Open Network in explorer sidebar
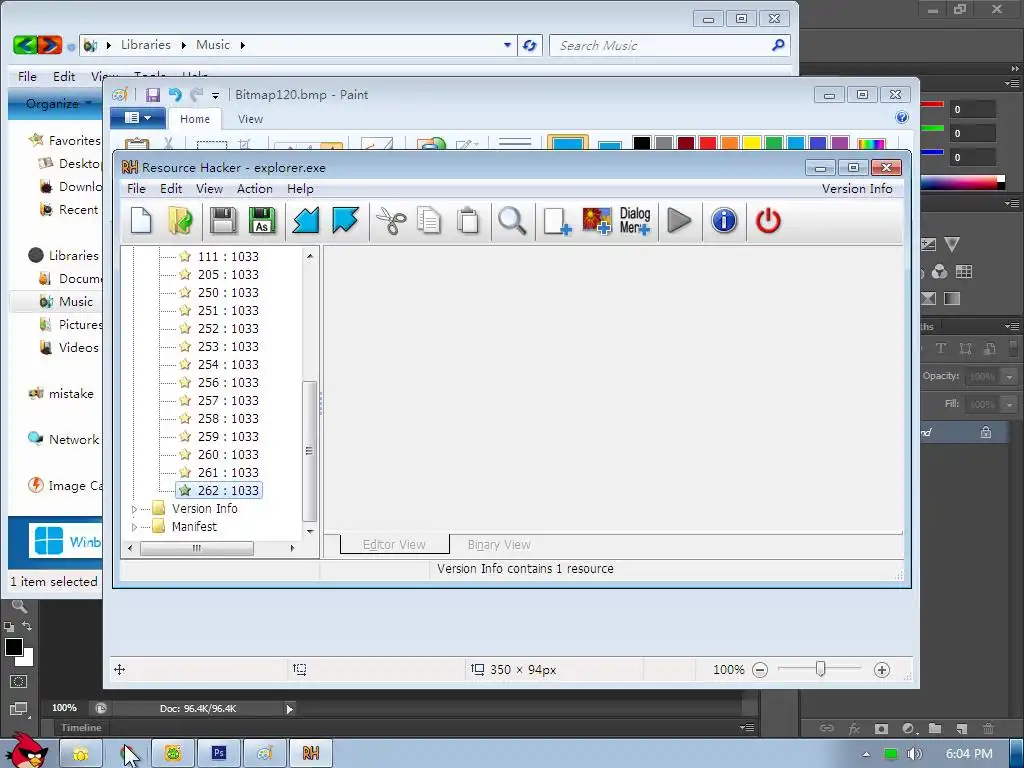Image resolution: width=1024 pixels, height=768 pixels. [63, 440]
